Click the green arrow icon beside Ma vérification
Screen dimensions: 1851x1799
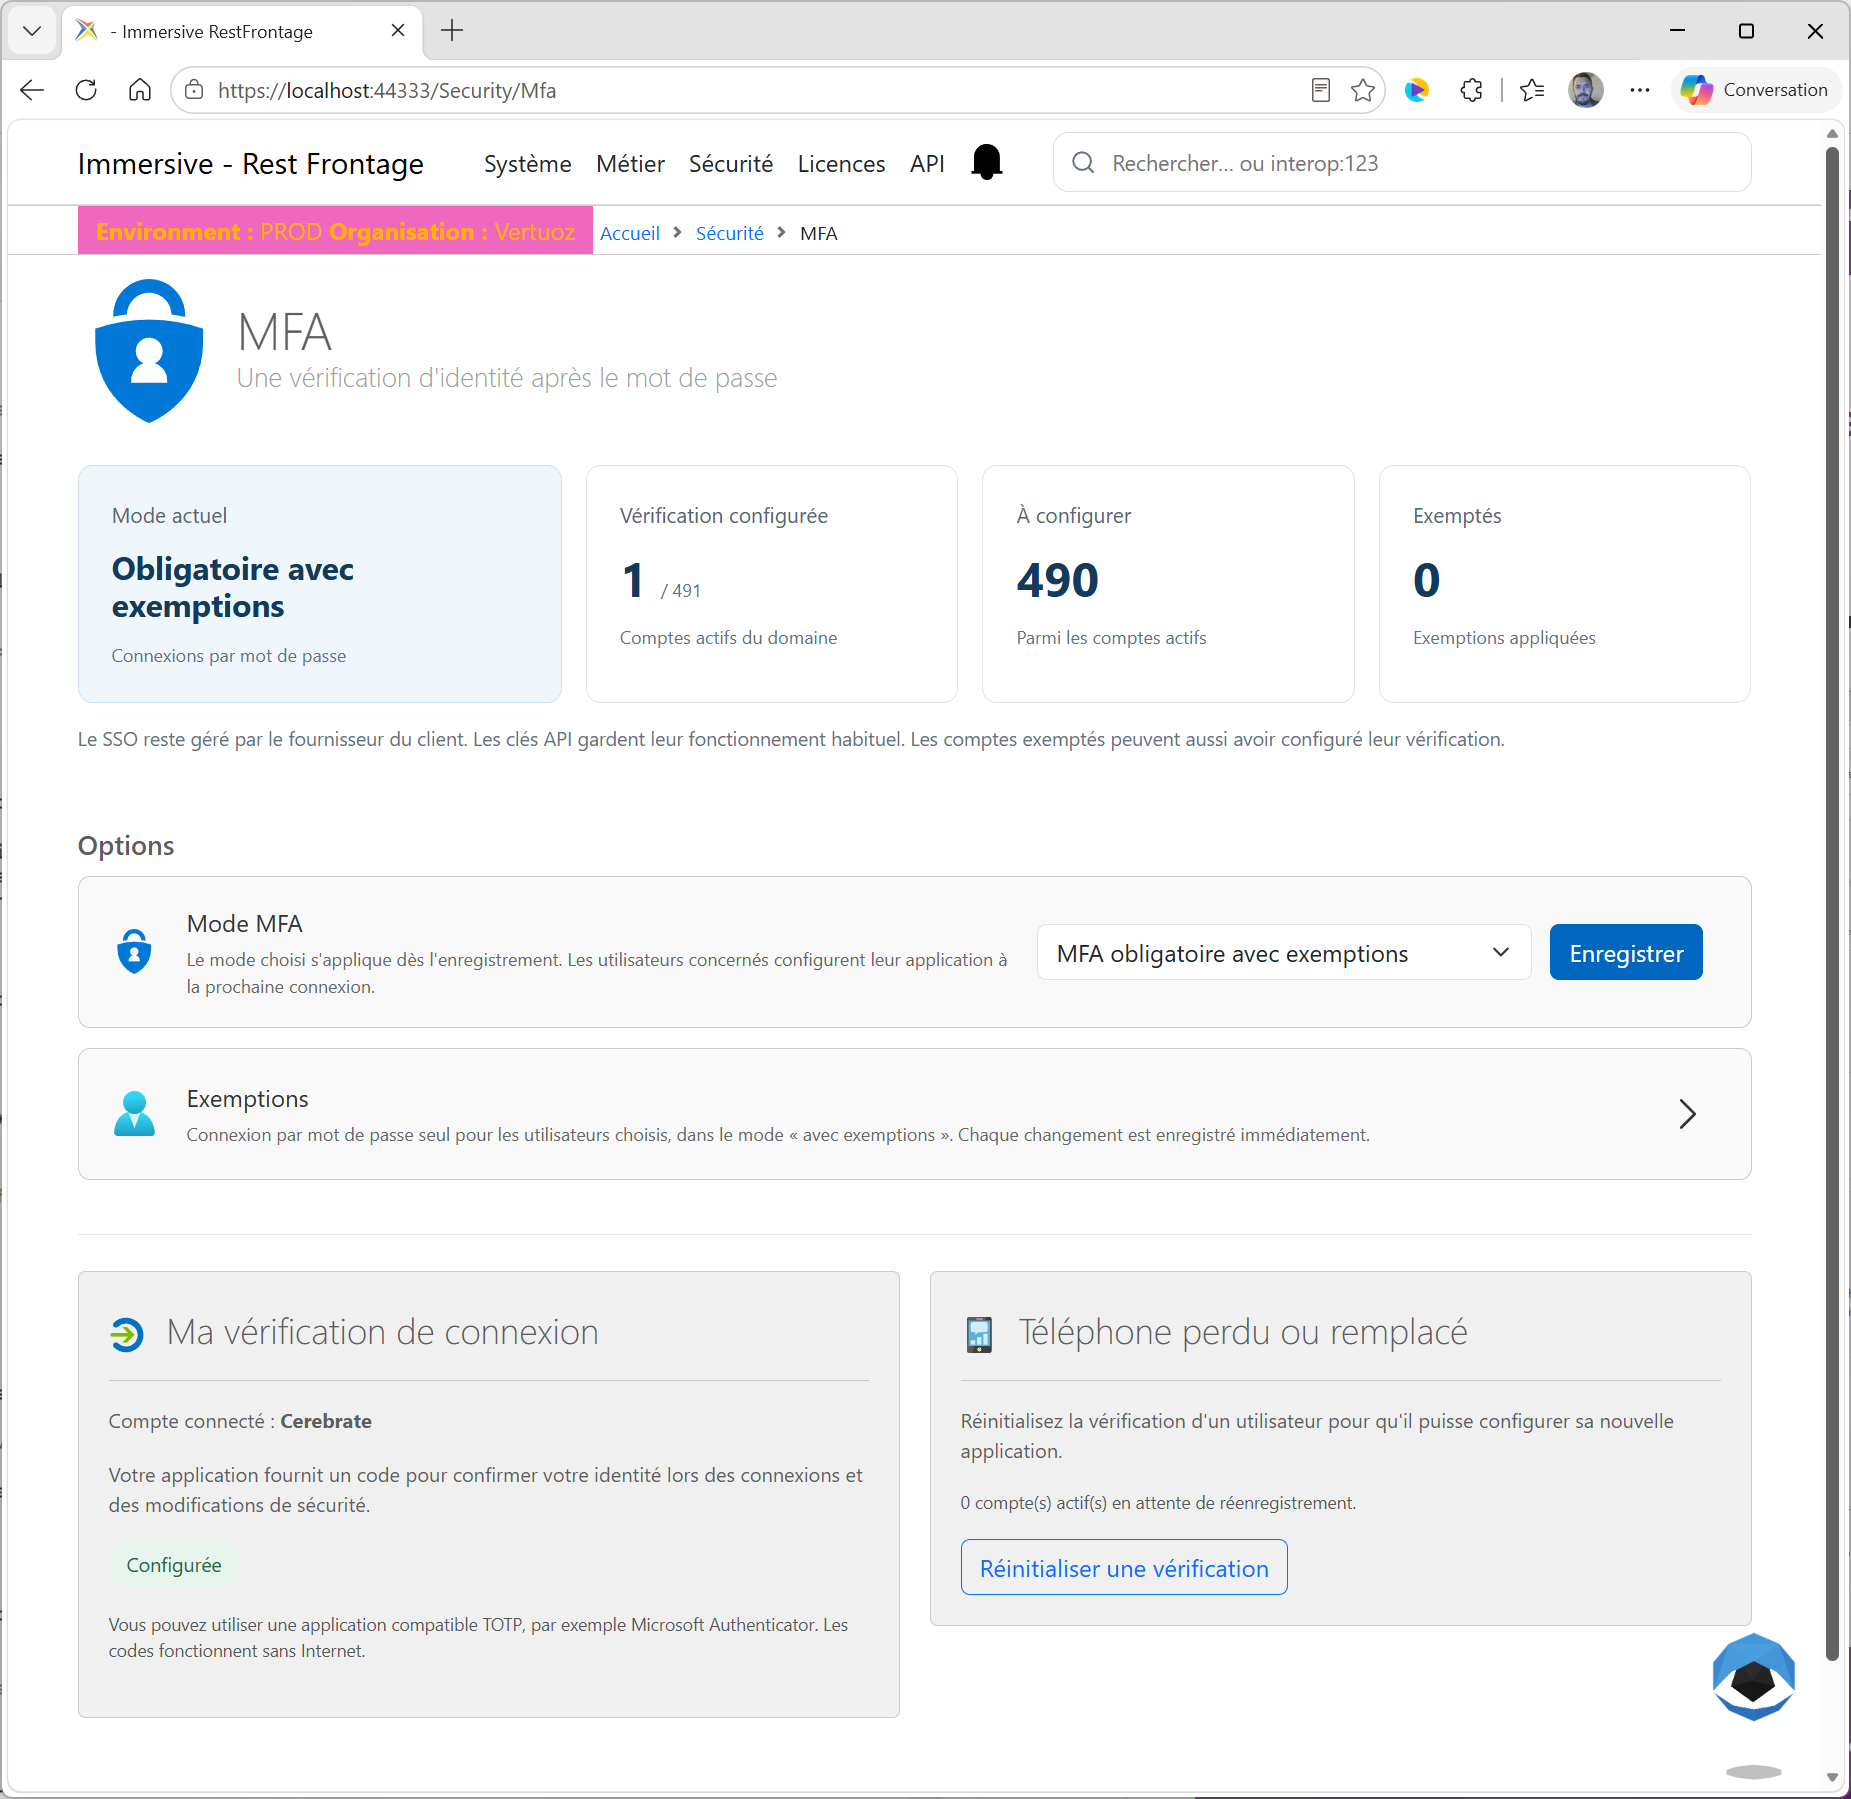tap(127, 1334)
